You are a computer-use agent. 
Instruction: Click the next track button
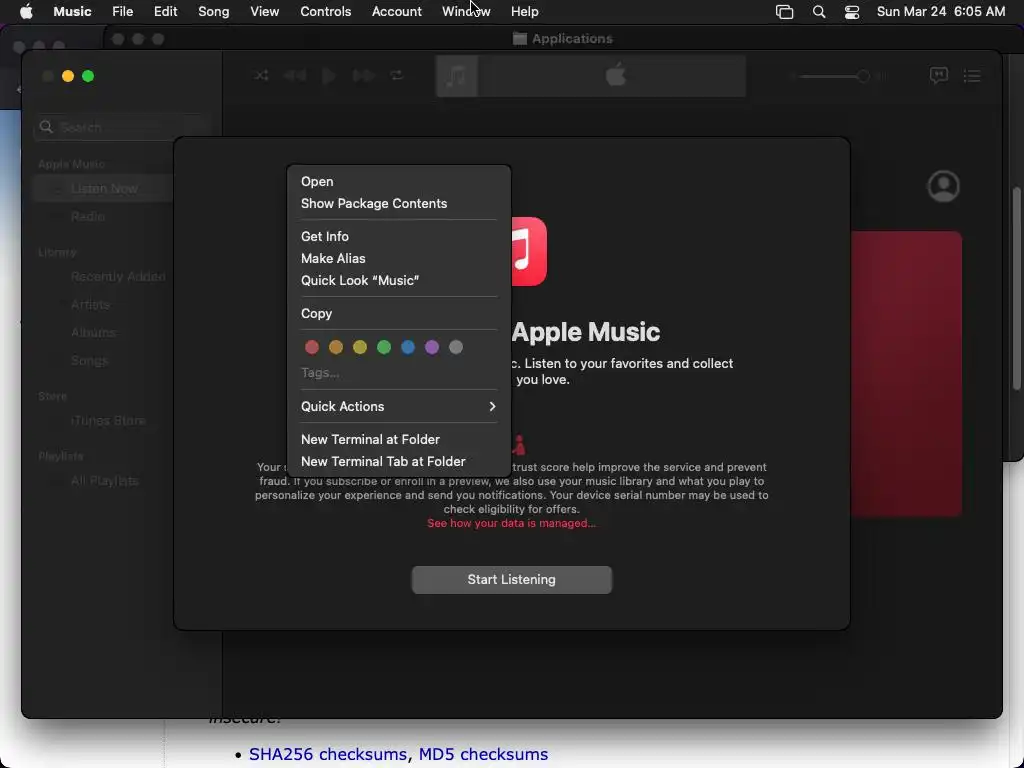(x=363, y=76)
